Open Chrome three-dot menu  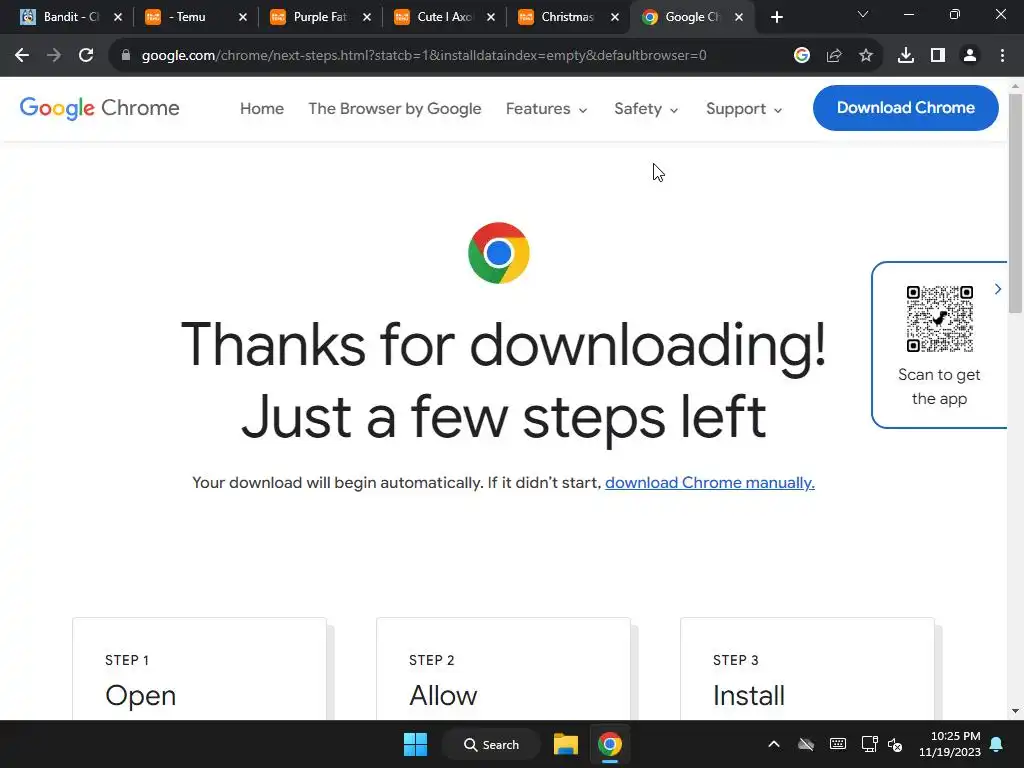[1002, 56]
